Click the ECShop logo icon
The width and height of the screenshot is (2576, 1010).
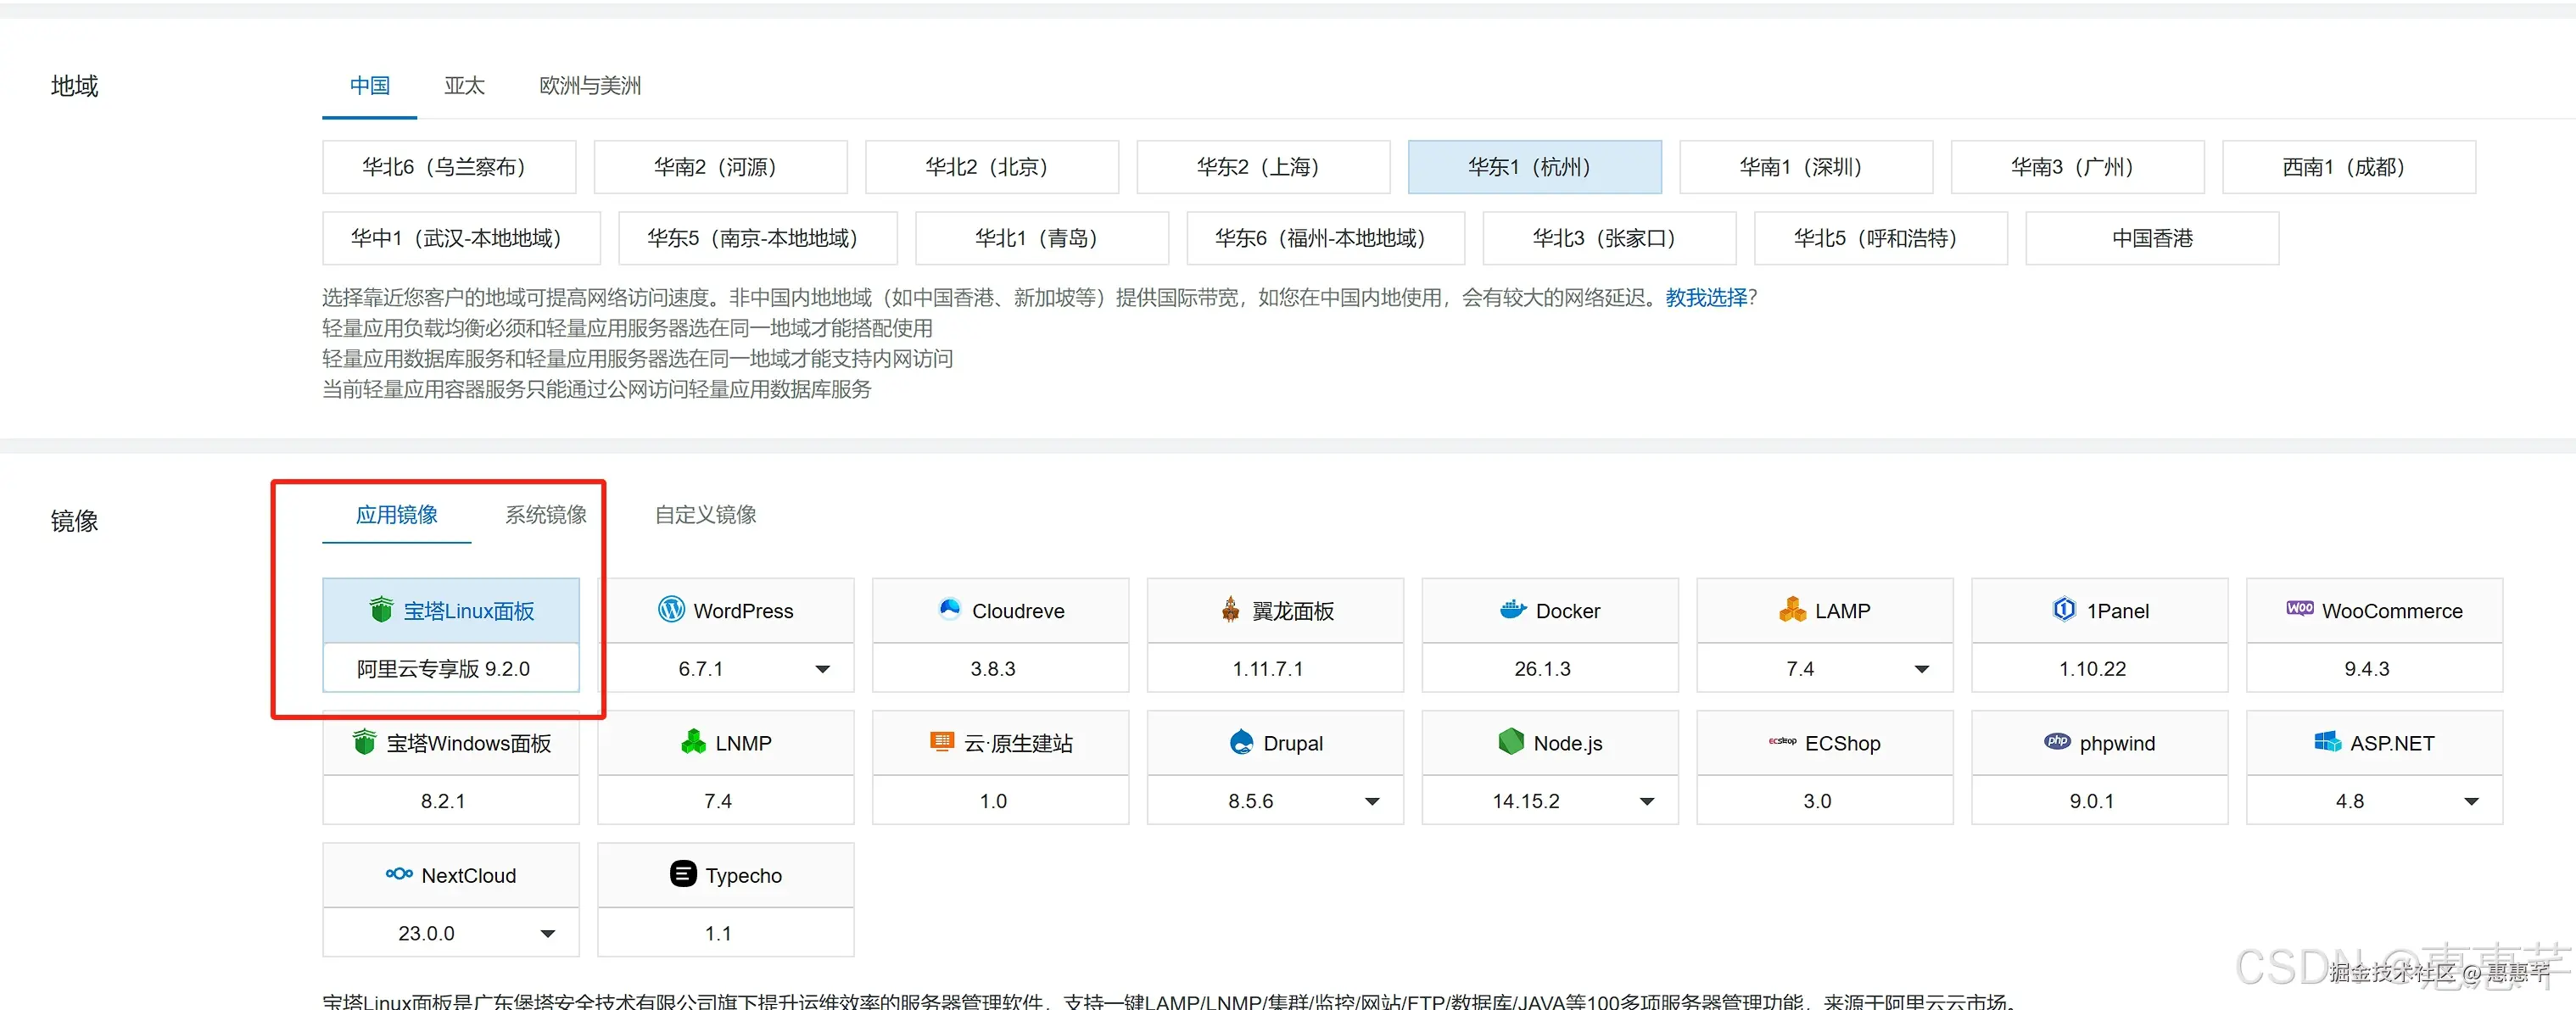click(1782, 741)
